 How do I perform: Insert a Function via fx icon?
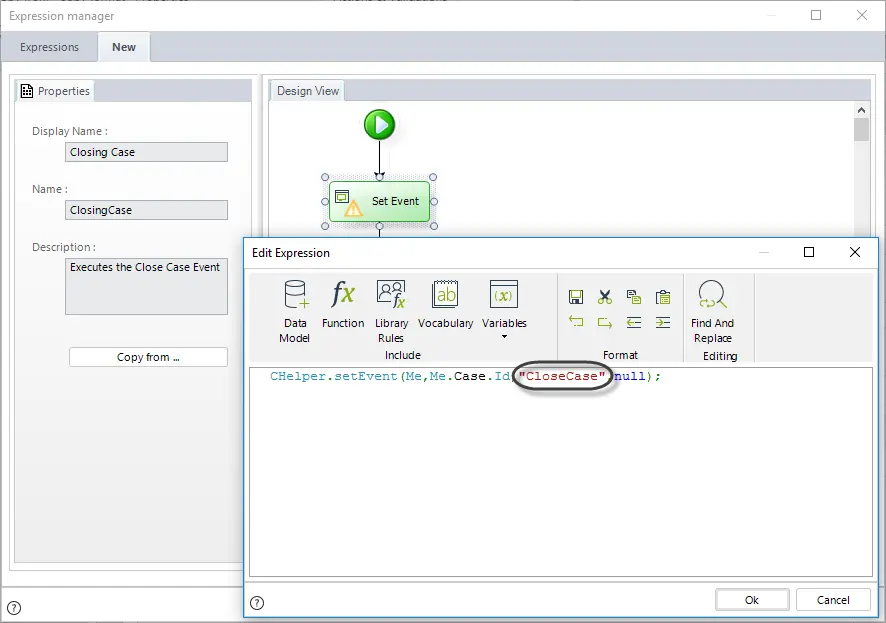343,304
